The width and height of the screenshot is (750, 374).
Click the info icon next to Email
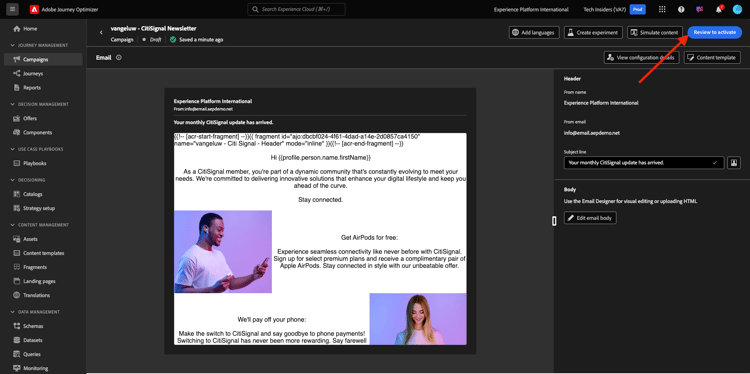[119, 57]
